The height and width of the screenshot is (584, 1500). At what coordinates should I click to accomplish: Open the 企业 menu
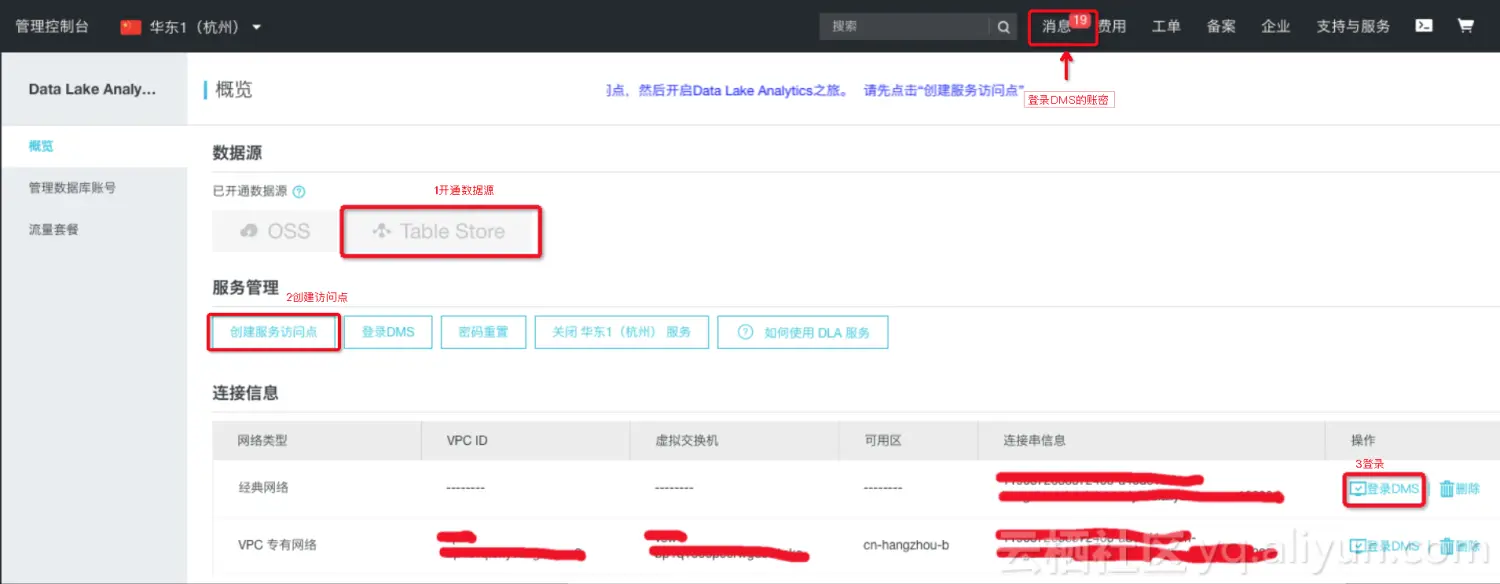click(x=1276, y=27)
